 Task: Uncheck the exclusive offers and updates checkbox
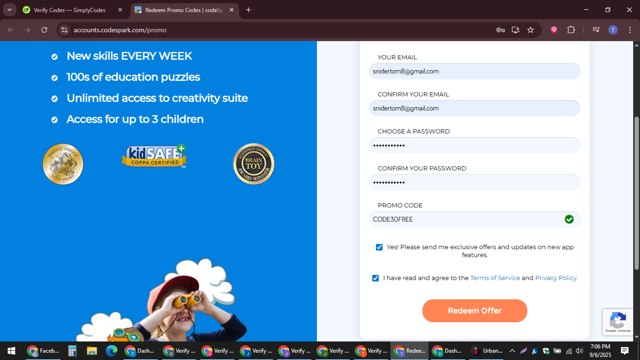[379, 247]
